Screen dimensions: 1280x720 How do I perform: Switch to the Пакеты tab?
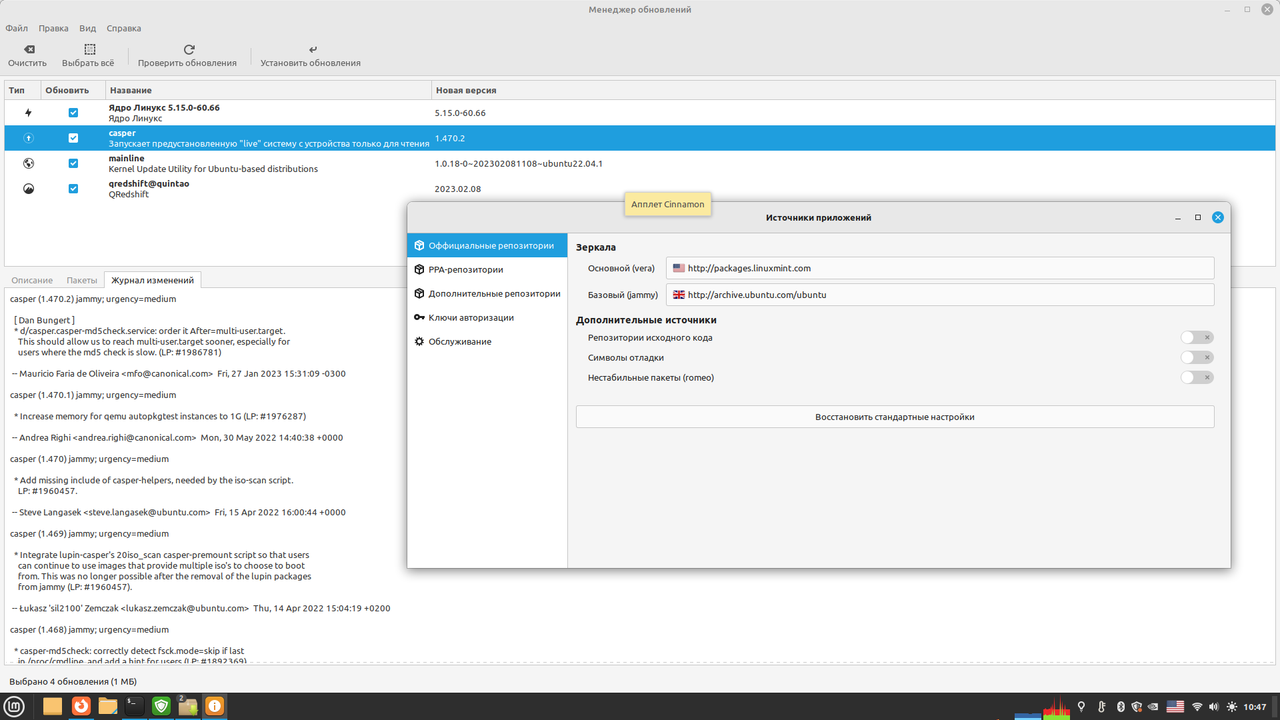(x=82, y=280)
